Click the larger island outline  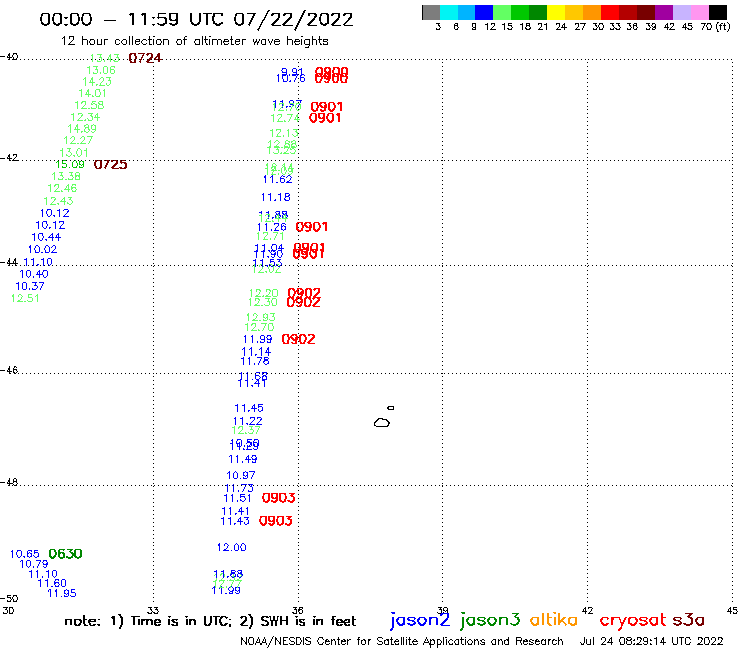[x=382, y=422]
